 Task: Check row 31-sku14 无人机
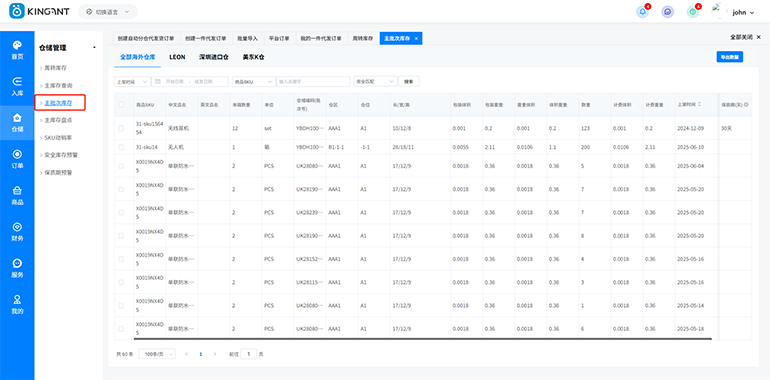pyautogui.click(x=121, y=147)
